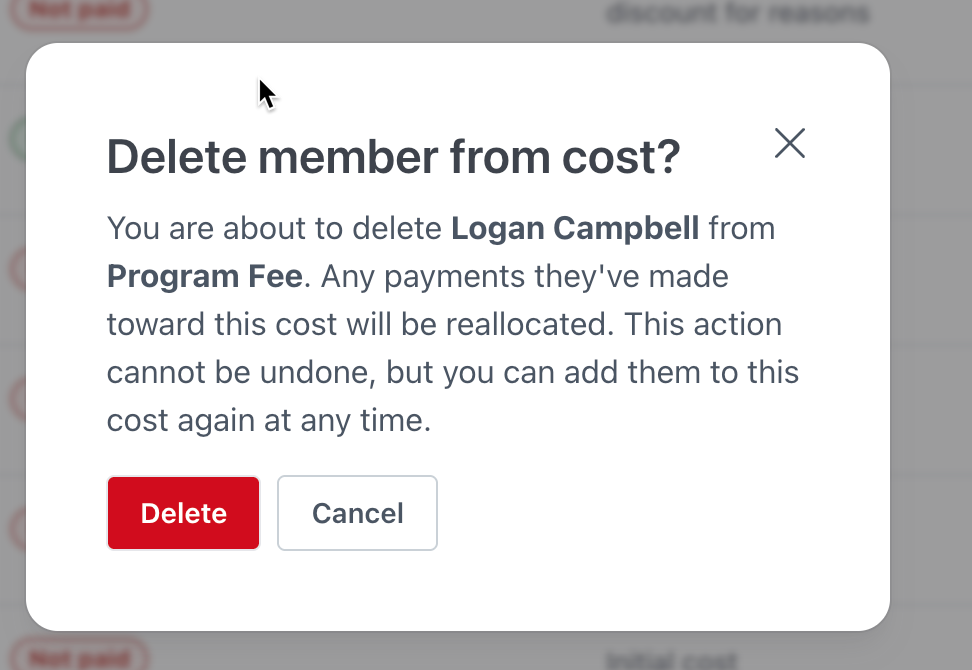Close the dialog using the X icon
Image resolution: width=972 pixels, height=670 pixels.
pyautogui.click(x=790, y=144)
